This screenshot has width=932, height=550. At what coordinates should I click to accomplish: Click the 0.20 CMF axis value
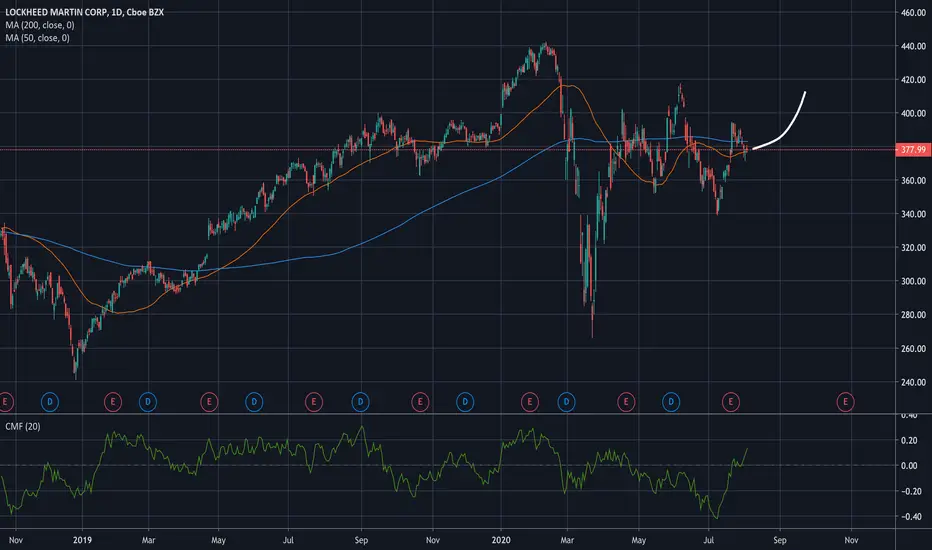[909, 441]
